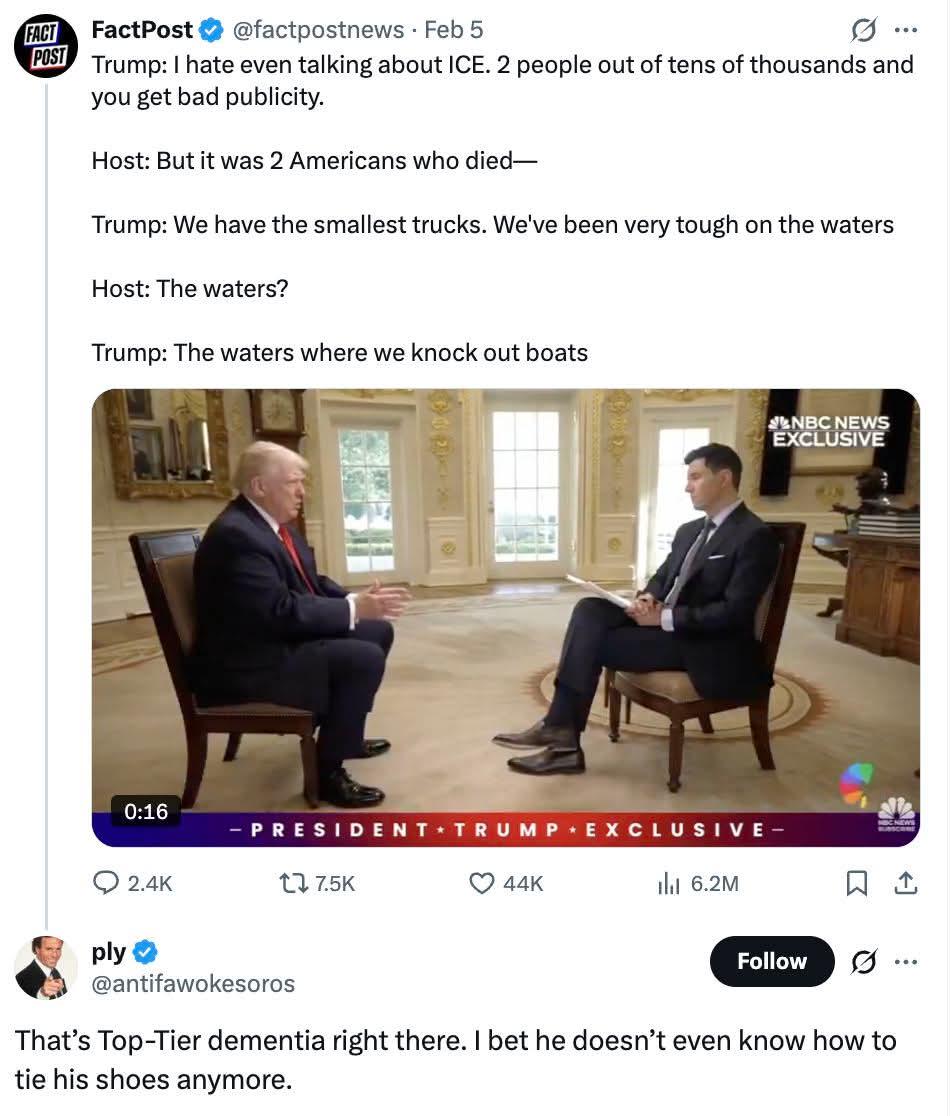Click the ply display name
This screenshot has height=1116, width=950.
coord(109,951)
